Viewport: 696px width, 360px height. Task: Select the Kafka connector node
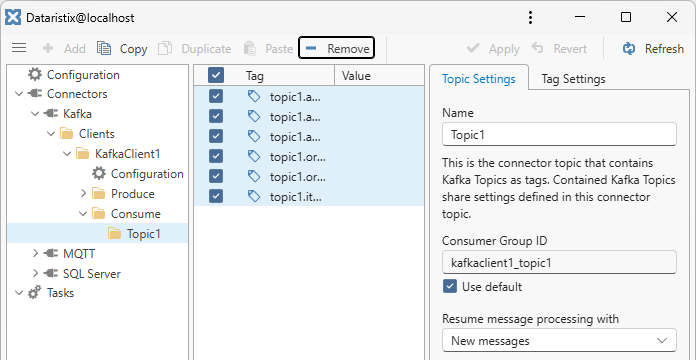[67, 114]
